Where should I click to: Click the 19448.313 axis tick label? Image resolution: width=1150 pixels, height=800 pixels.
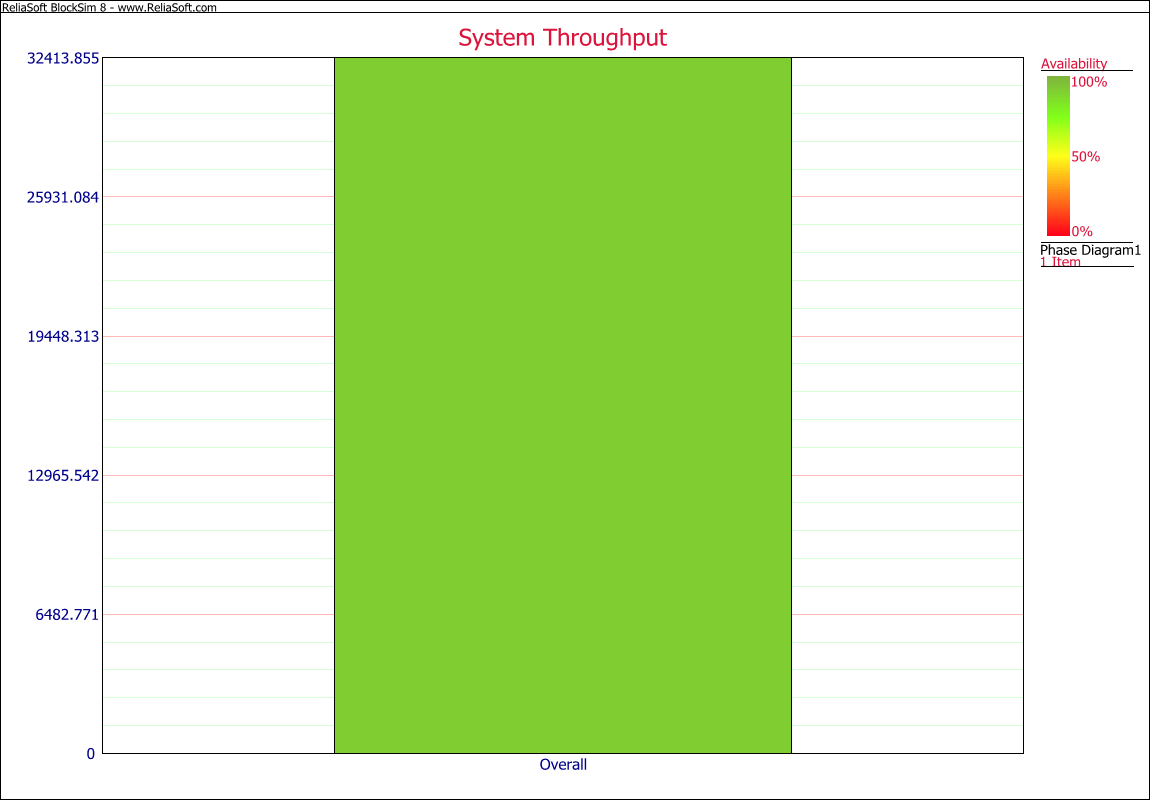63,337
